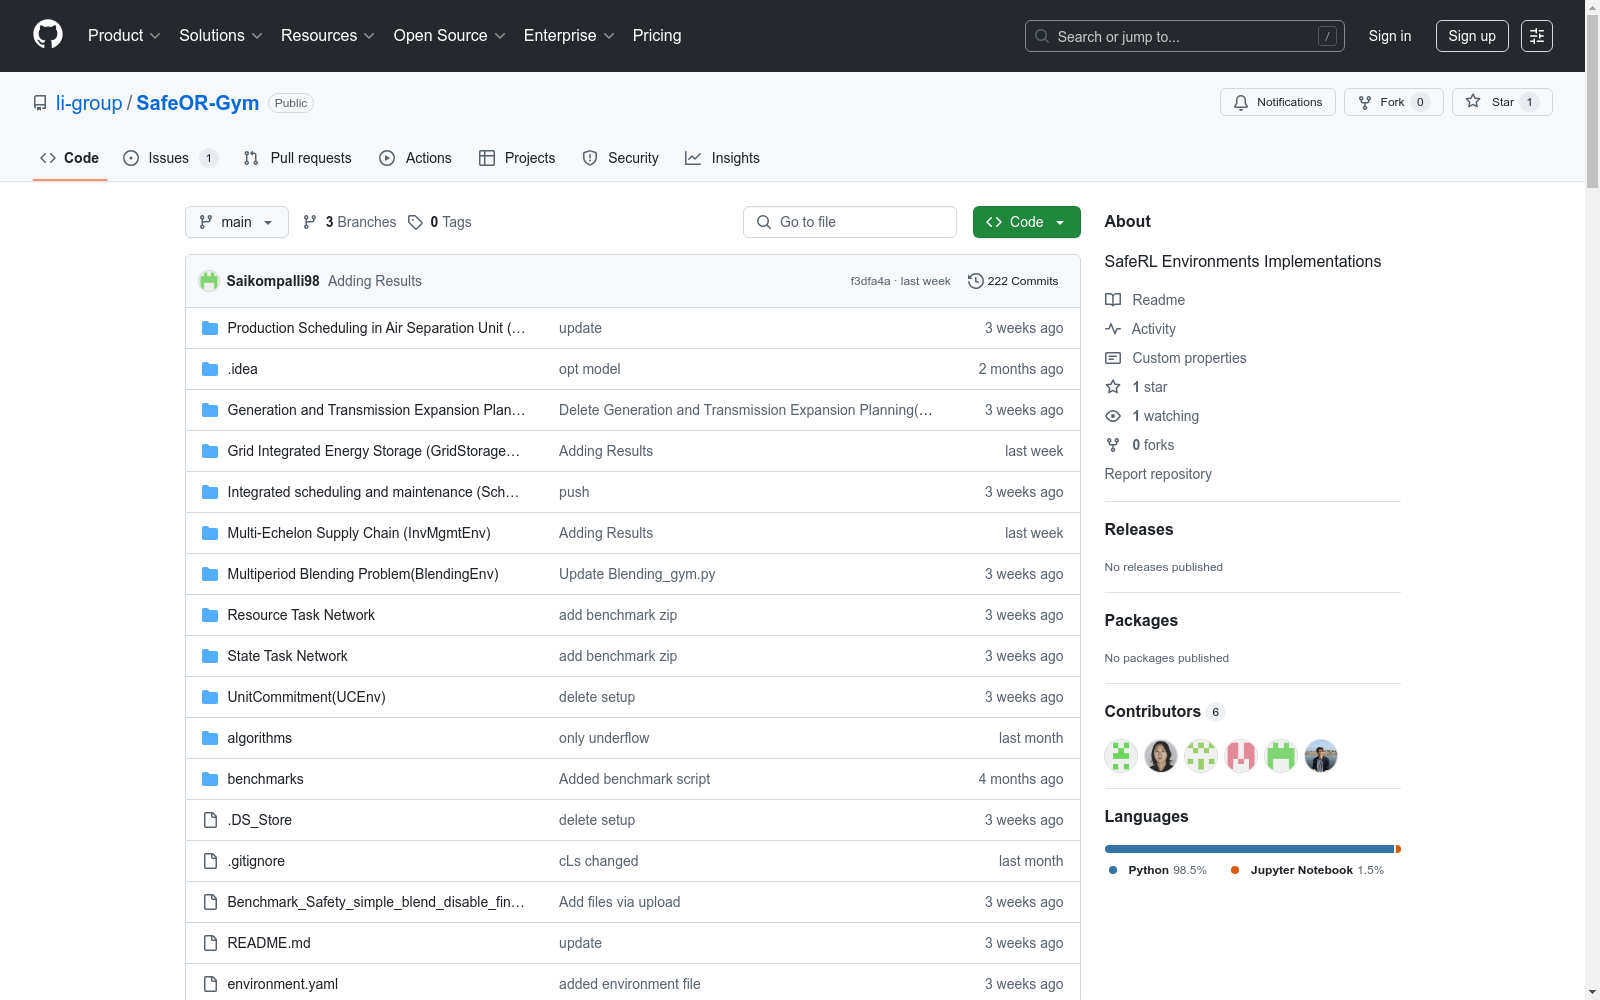Open the SafeOR-Gym repository link
Viewport: 1600px width, 1000px height.
coord(198,103)
